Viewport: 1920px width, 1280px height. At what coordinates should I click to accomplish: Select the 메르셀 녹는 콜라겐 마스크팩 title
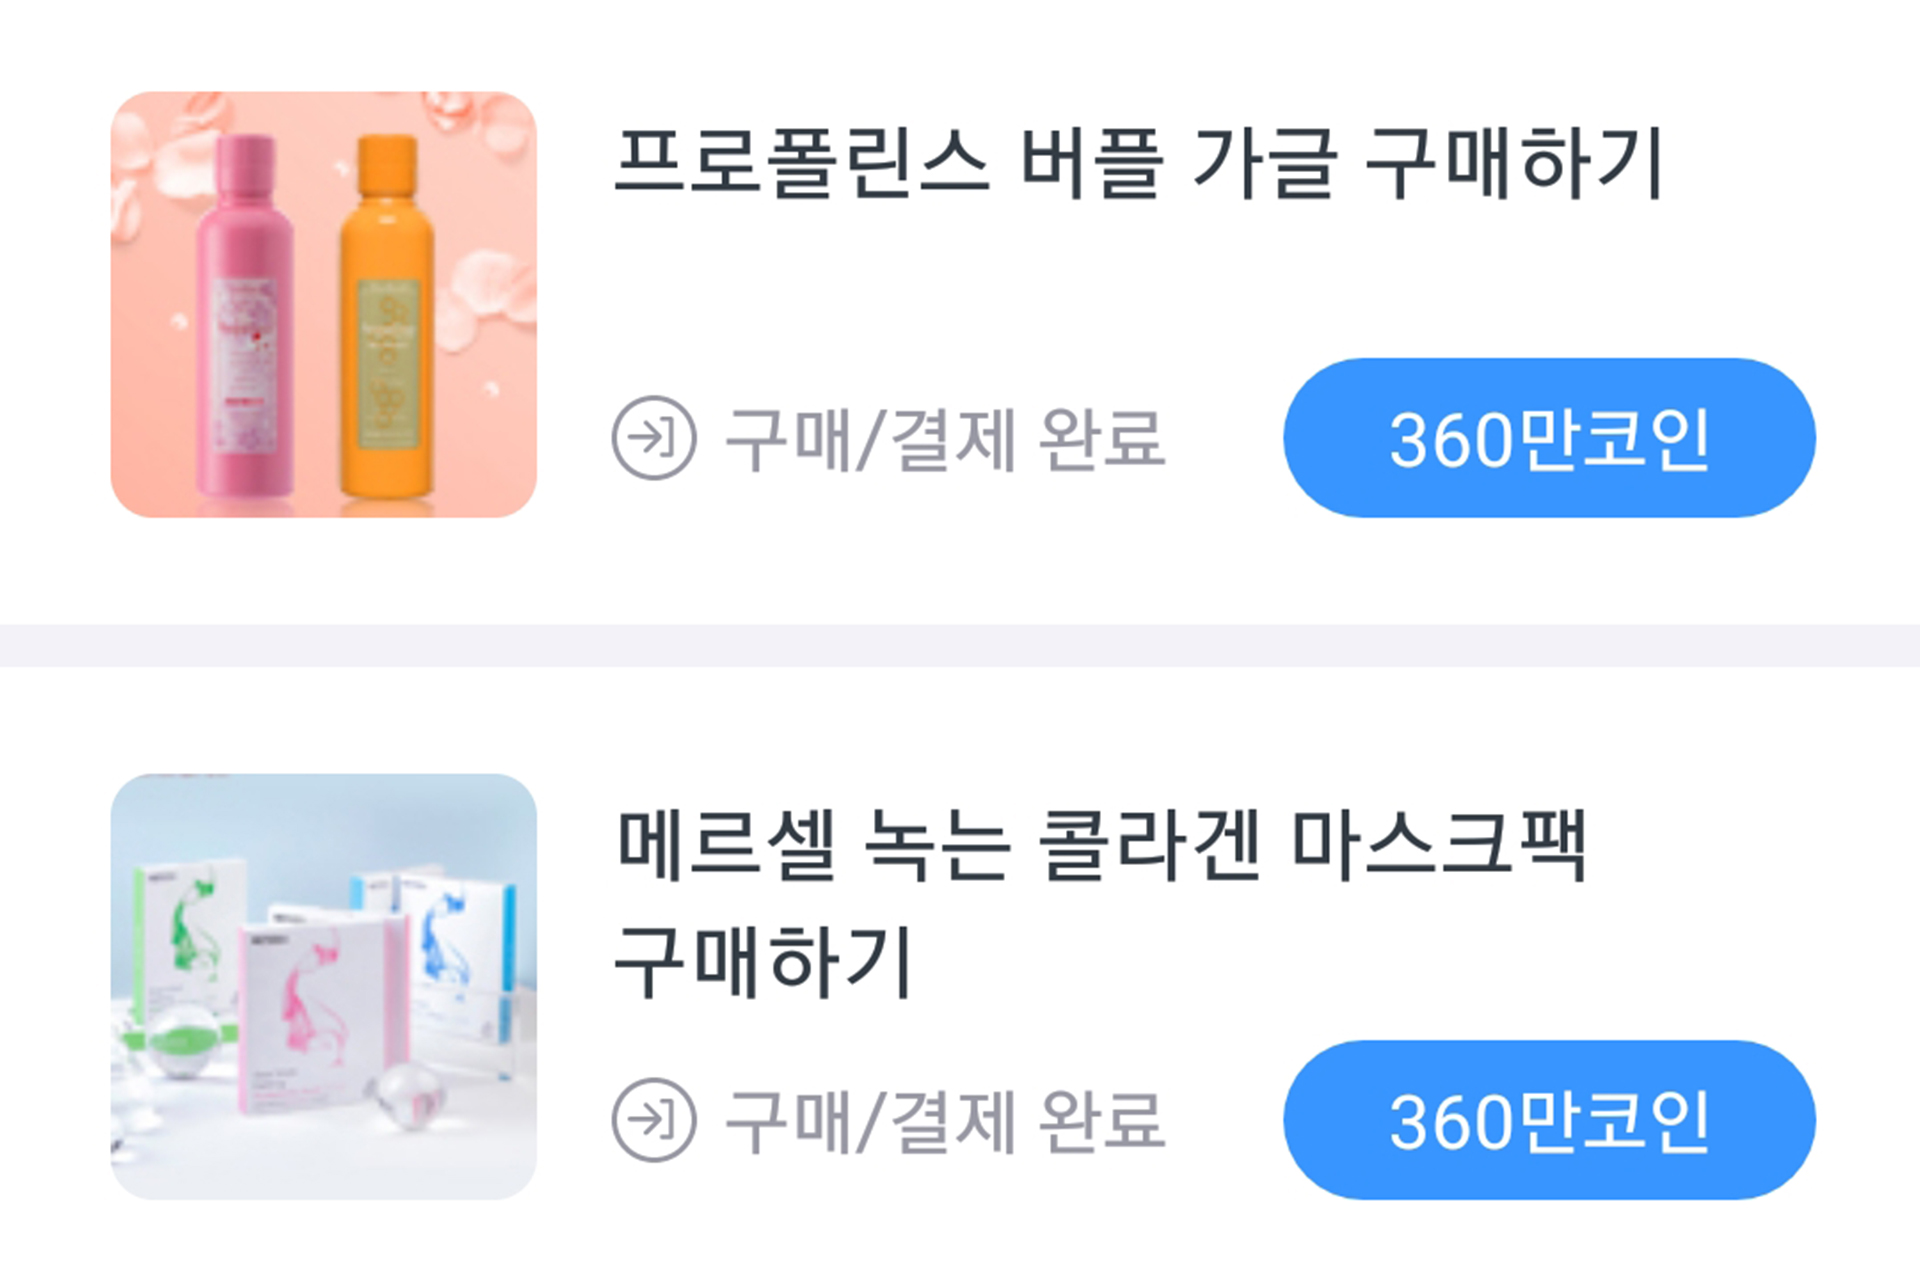tap(1100, 903)
